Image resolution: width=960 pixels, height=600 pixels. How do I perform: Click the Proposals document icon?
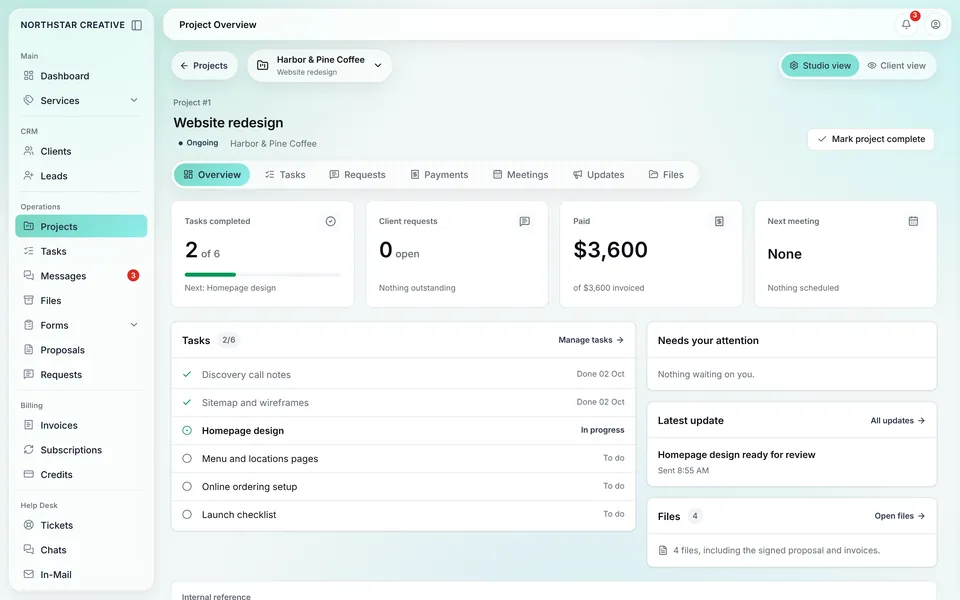[x=28, y=350]
